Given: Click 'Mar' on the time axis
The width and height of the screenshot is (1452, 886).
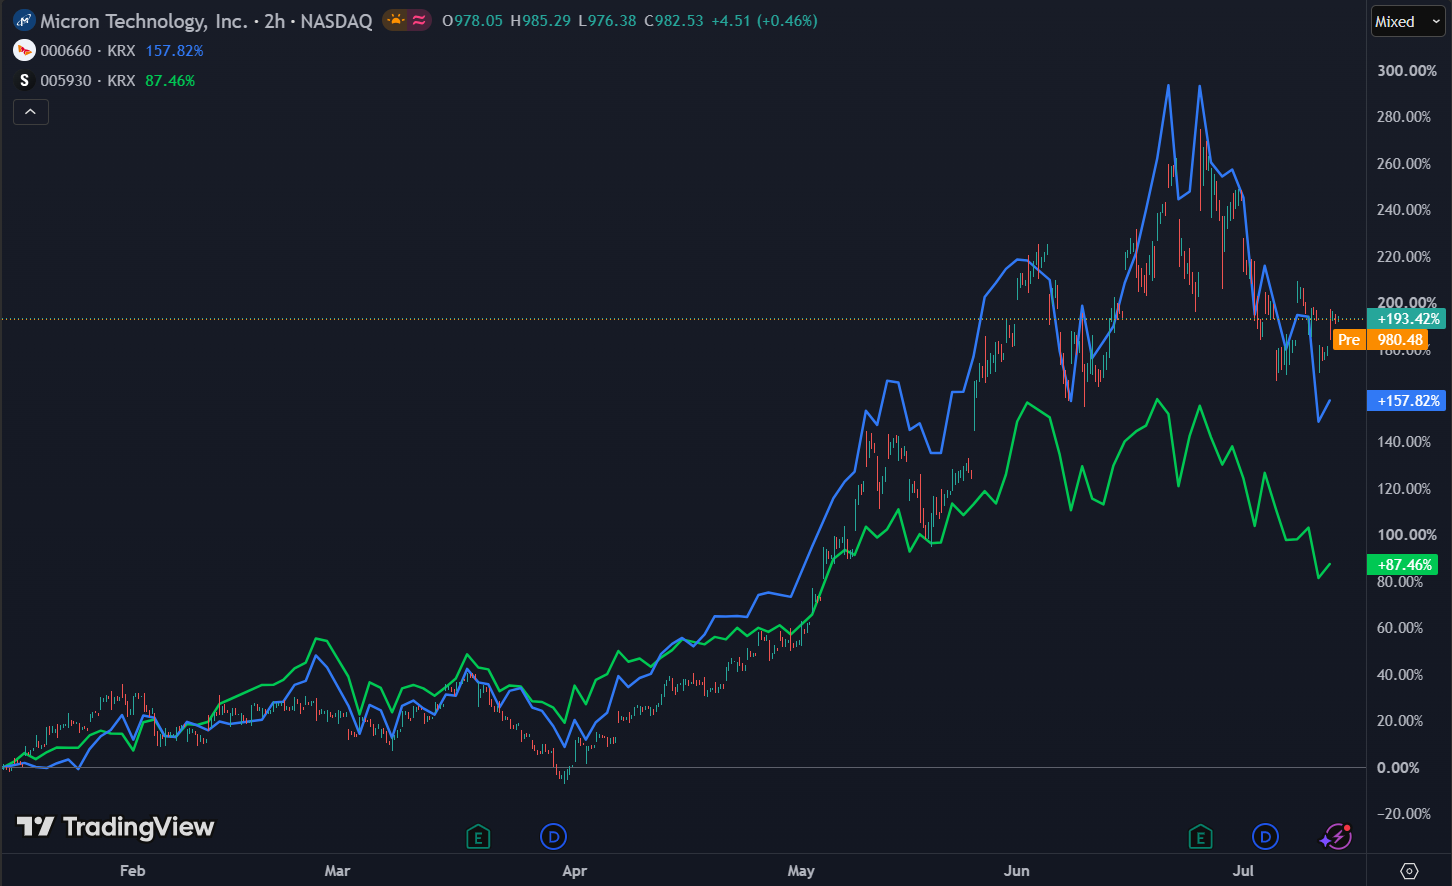Looking at the screenshot, I should (x=338, y=871).
